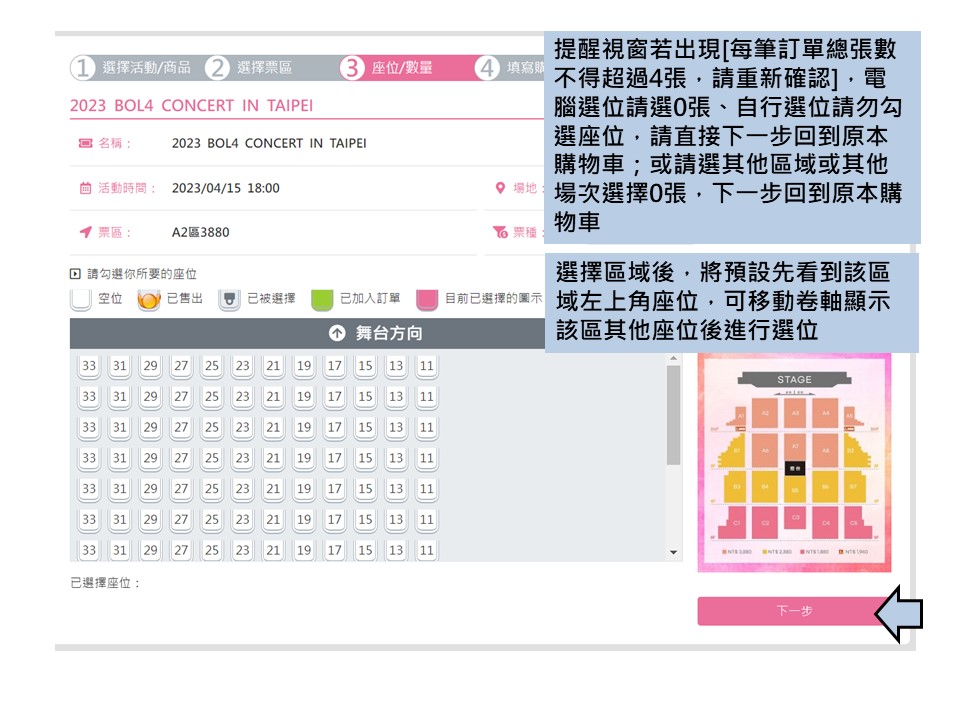Click the square arrow icon before 請勾選你所要的座位
Viewport: 960px width, 720px height.
pos(75,274)
